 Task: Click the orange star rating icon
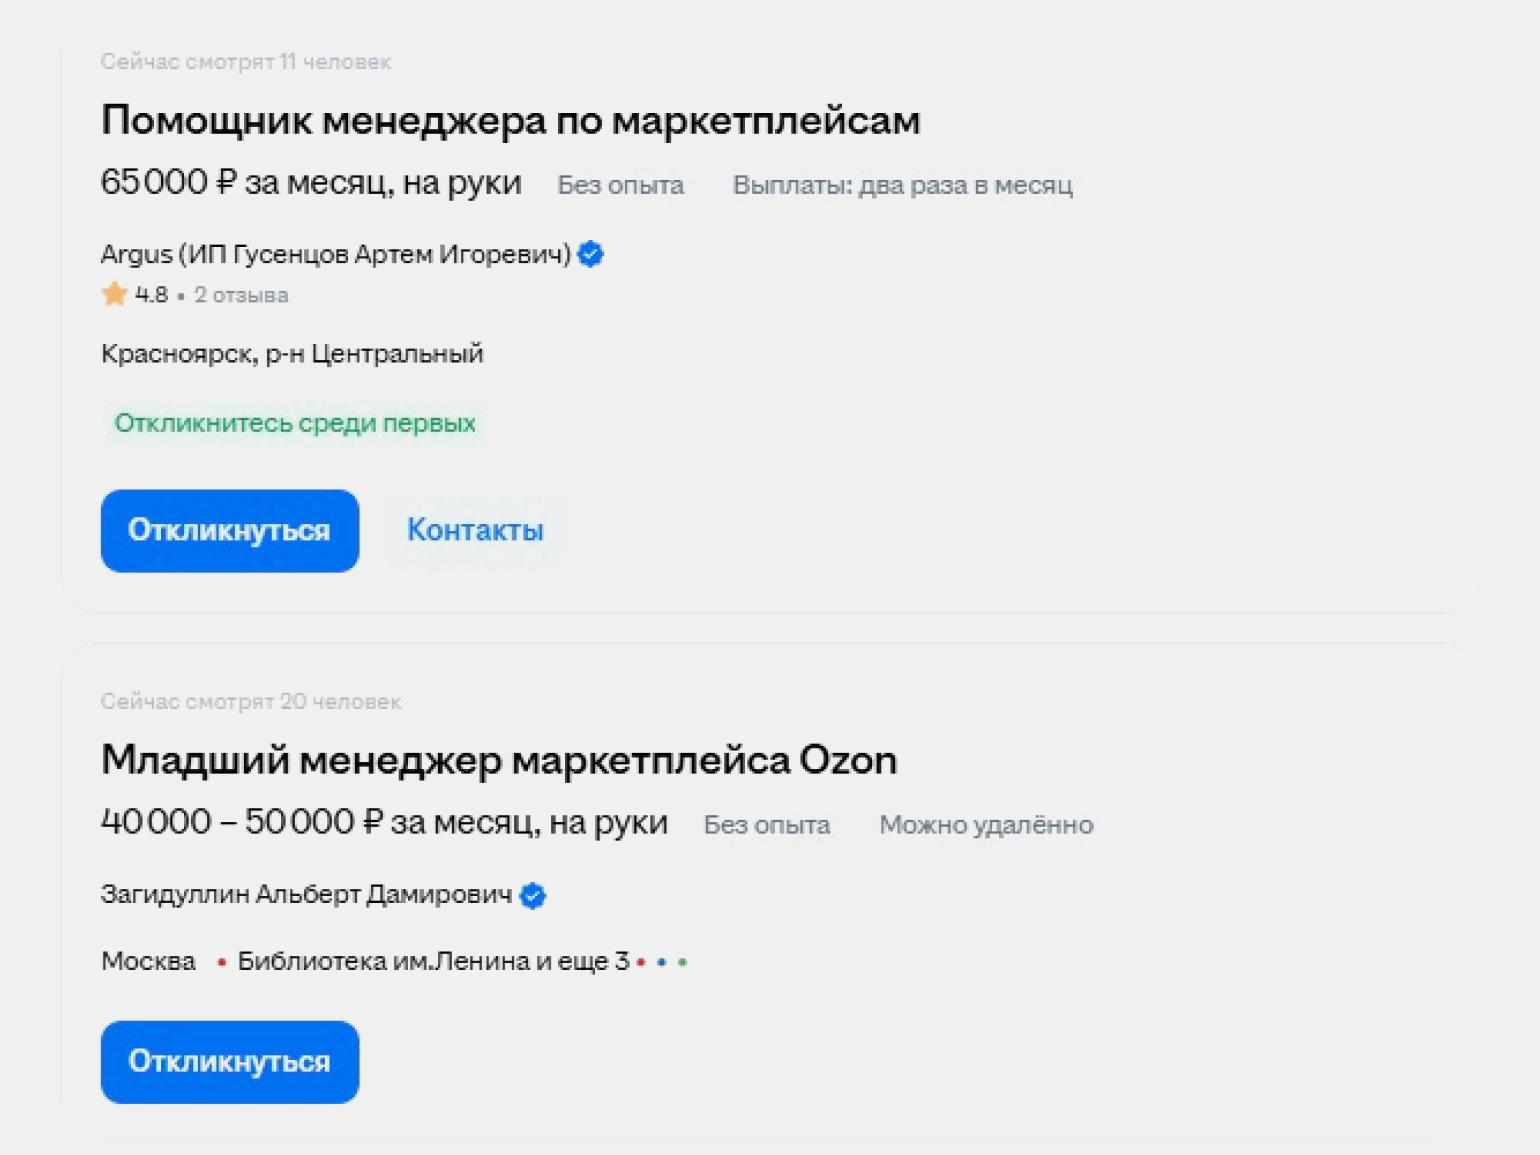[114, 294]
